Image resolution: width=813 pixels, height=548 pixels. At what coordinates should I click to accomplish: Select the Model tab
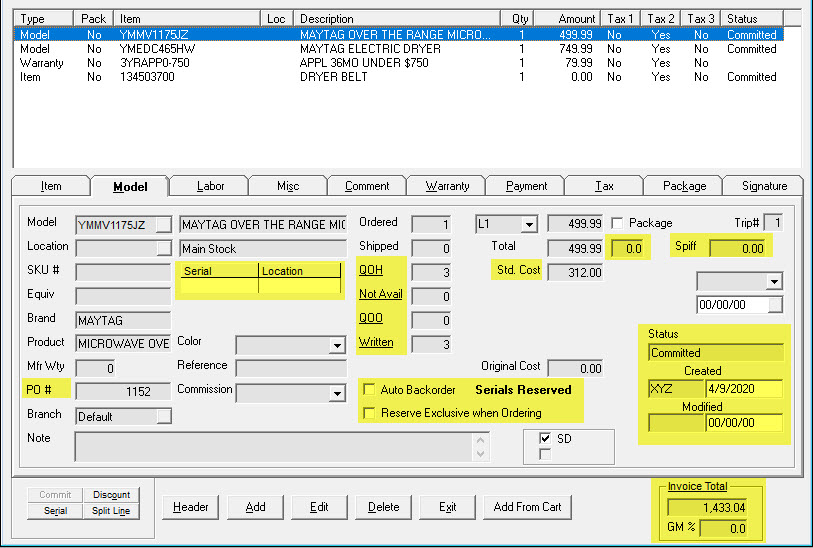pyautogui.click(x=130, y=187)
